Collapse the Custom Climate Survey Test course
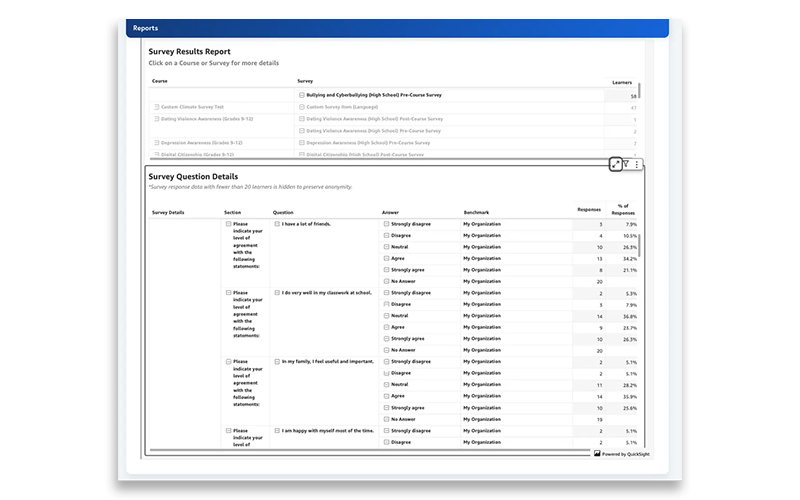 tap(156, 107)
